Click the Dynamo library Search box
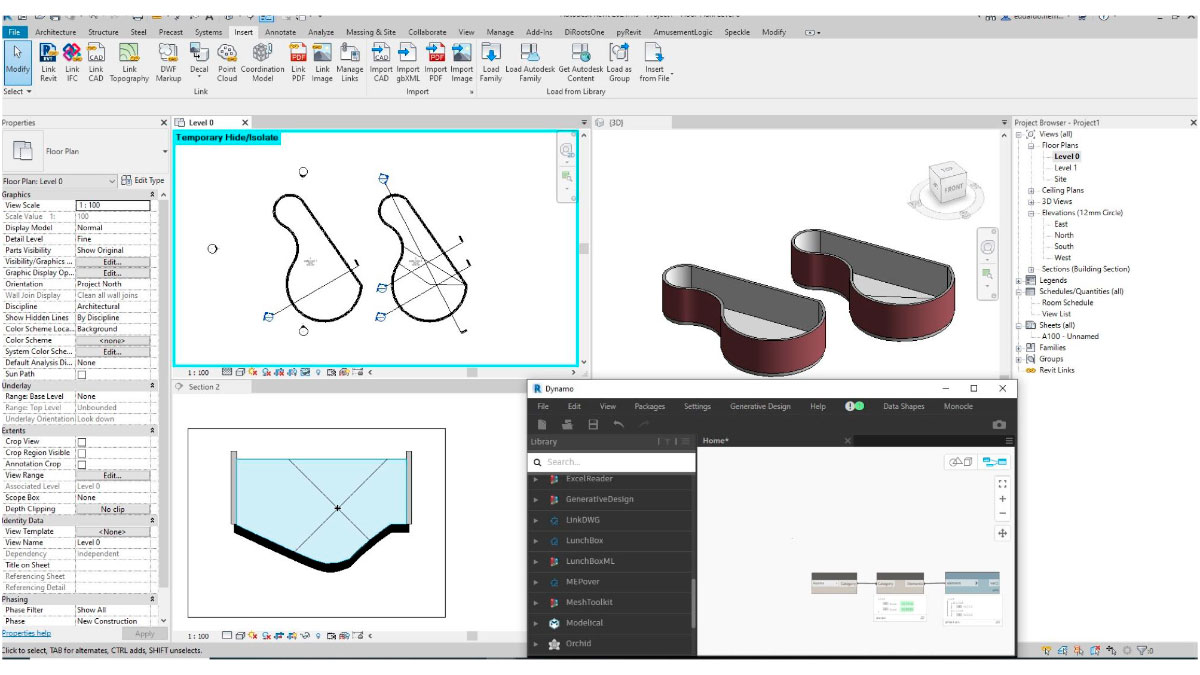This screenshot has height=675, width=1200. click(612, 462)
